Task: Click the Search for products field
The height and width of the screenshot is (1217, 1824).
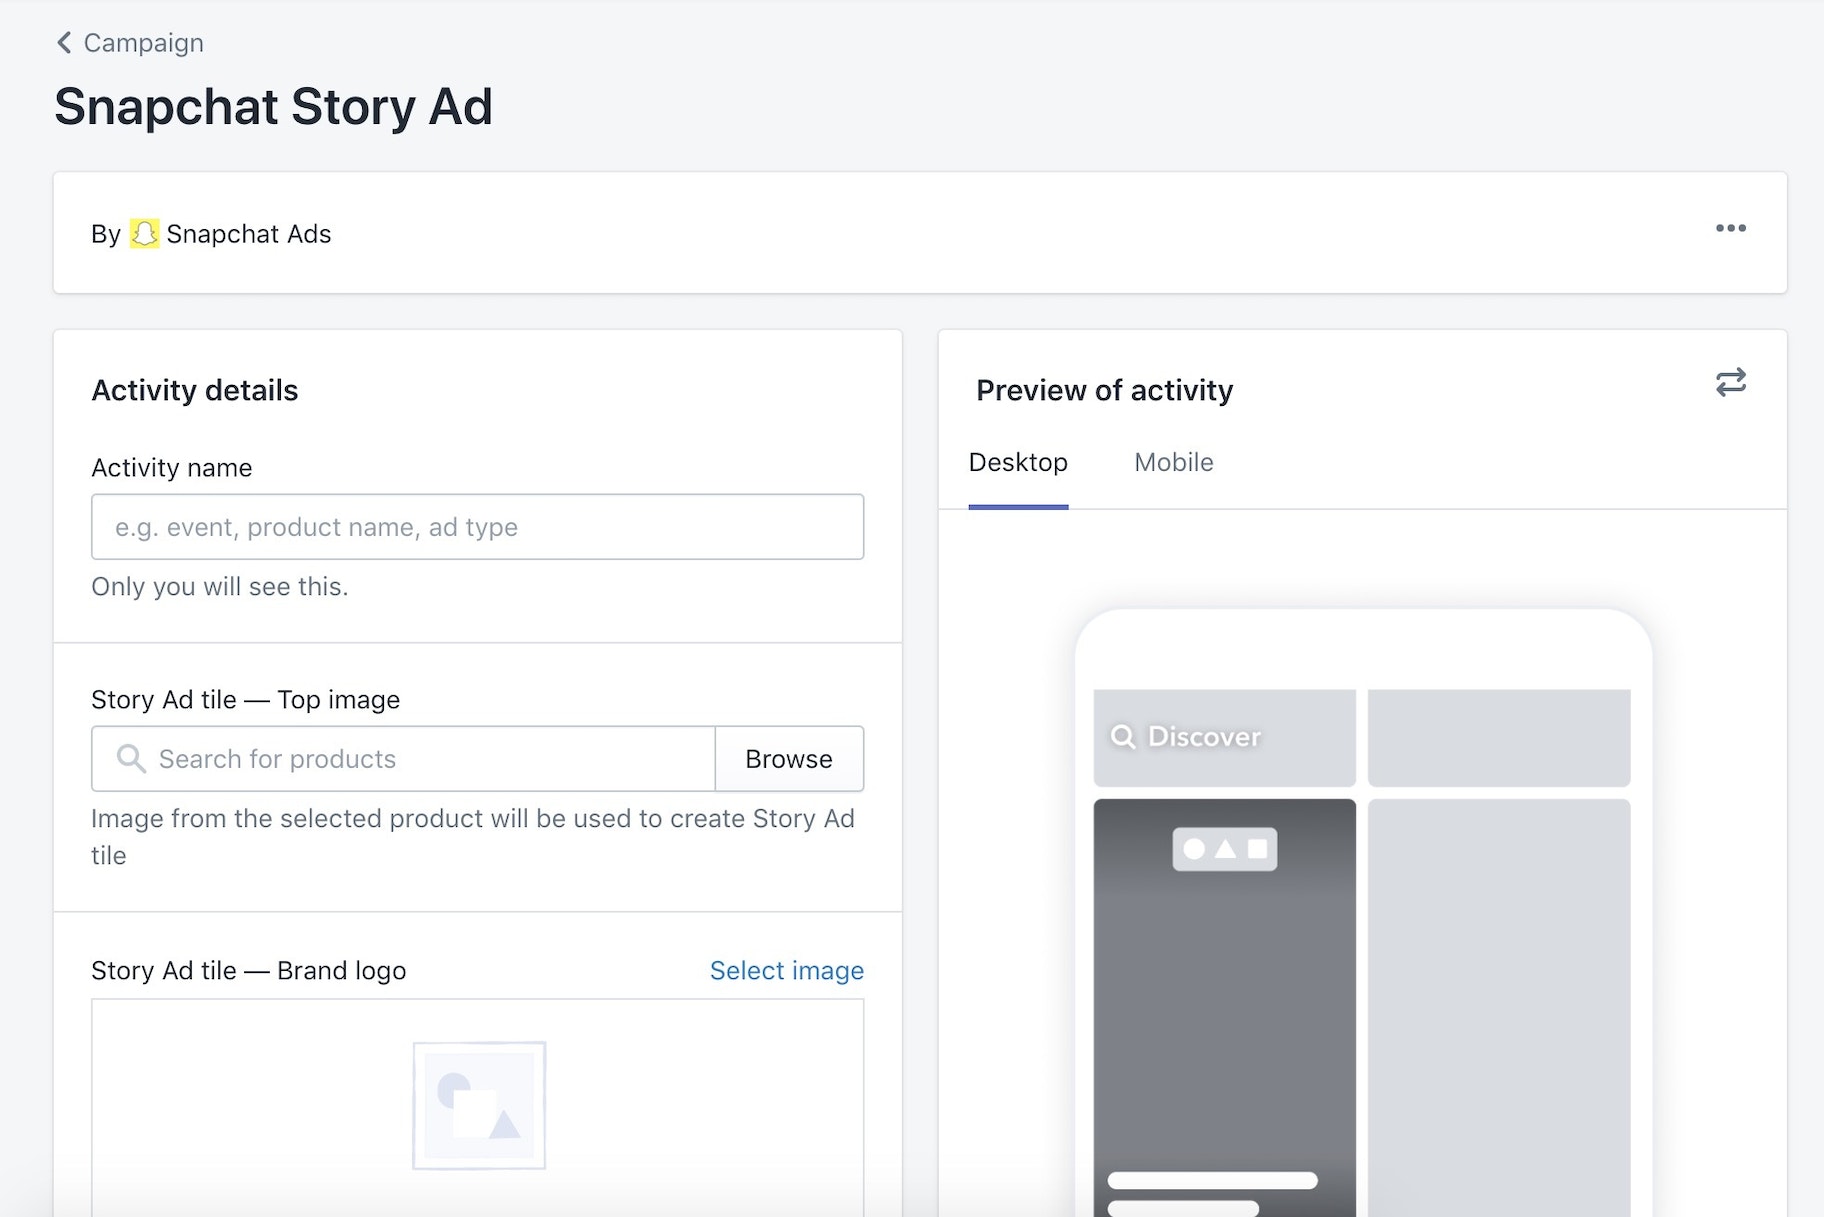Action: tap(430, 759)
